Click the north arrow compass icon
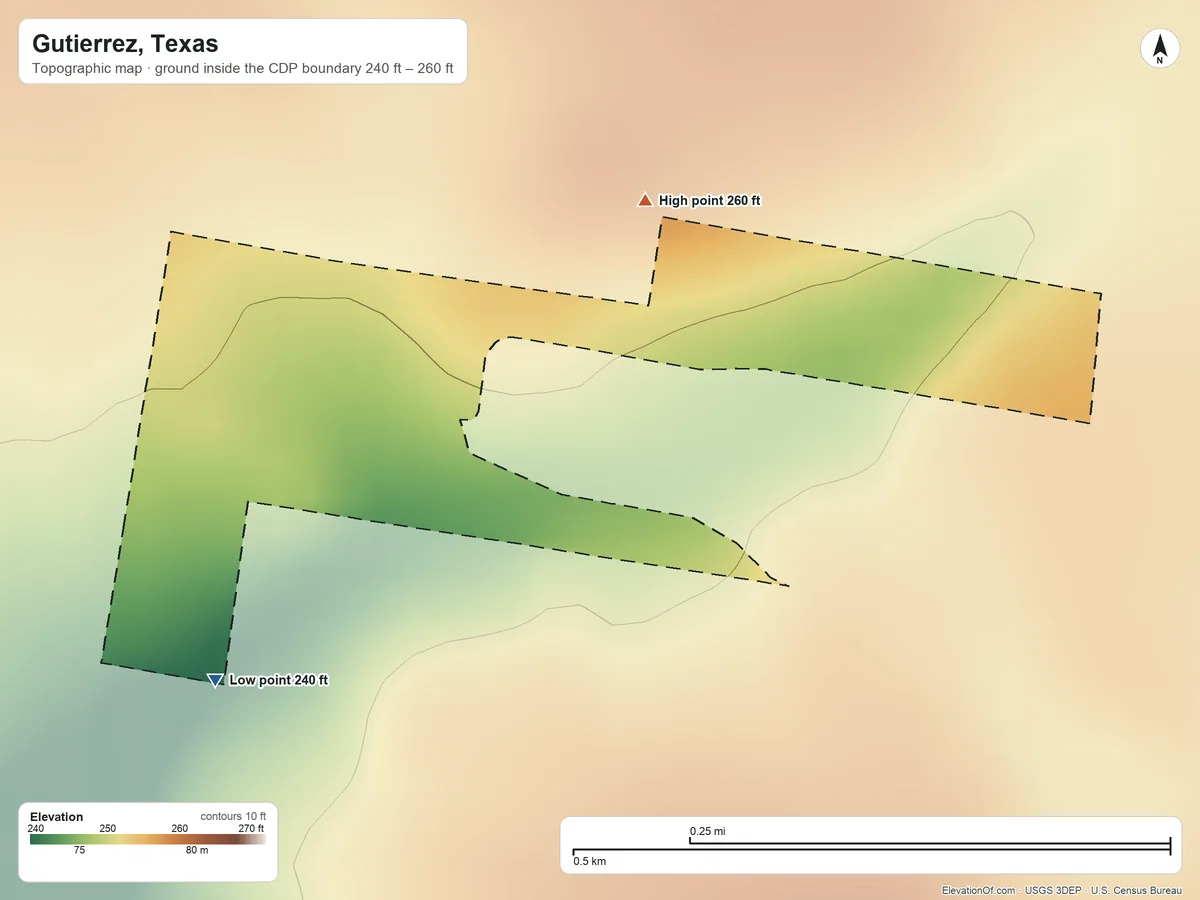Screen dimensions: 1200x900 point(1160,49)
